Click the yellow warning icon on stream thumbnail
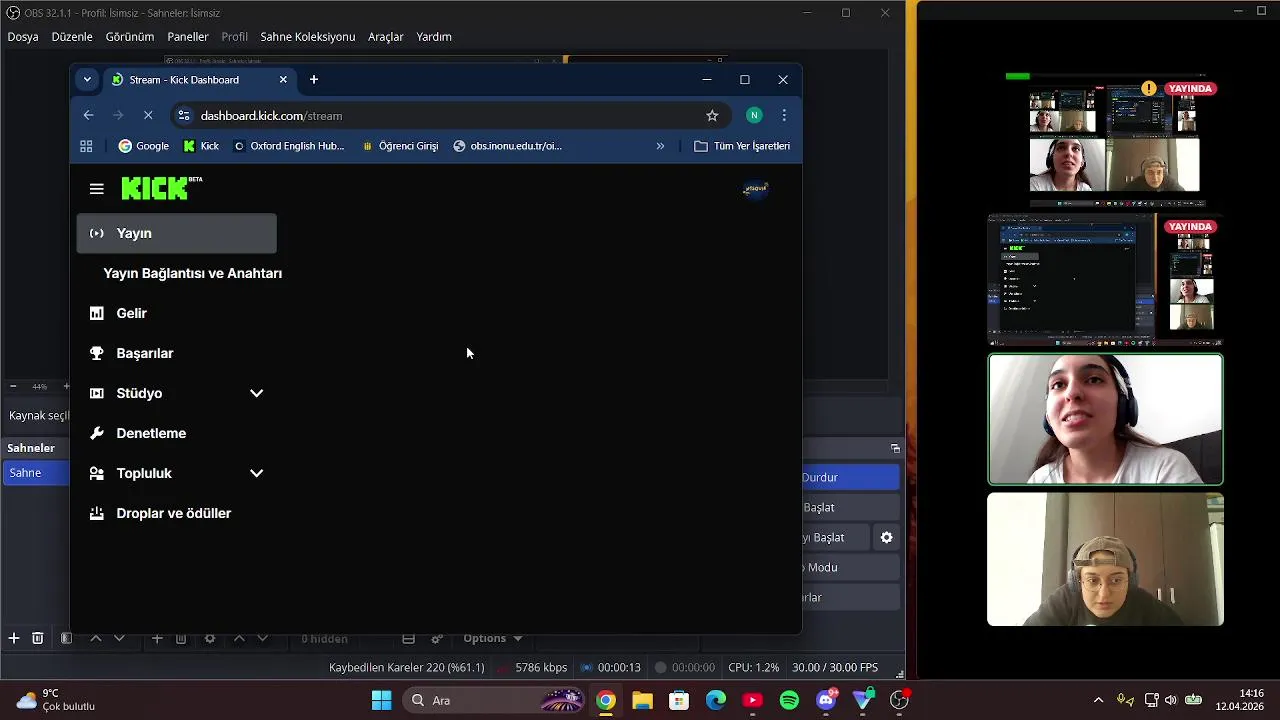1280x720 pixels. pyautogui.click(x=1149, y=88)
